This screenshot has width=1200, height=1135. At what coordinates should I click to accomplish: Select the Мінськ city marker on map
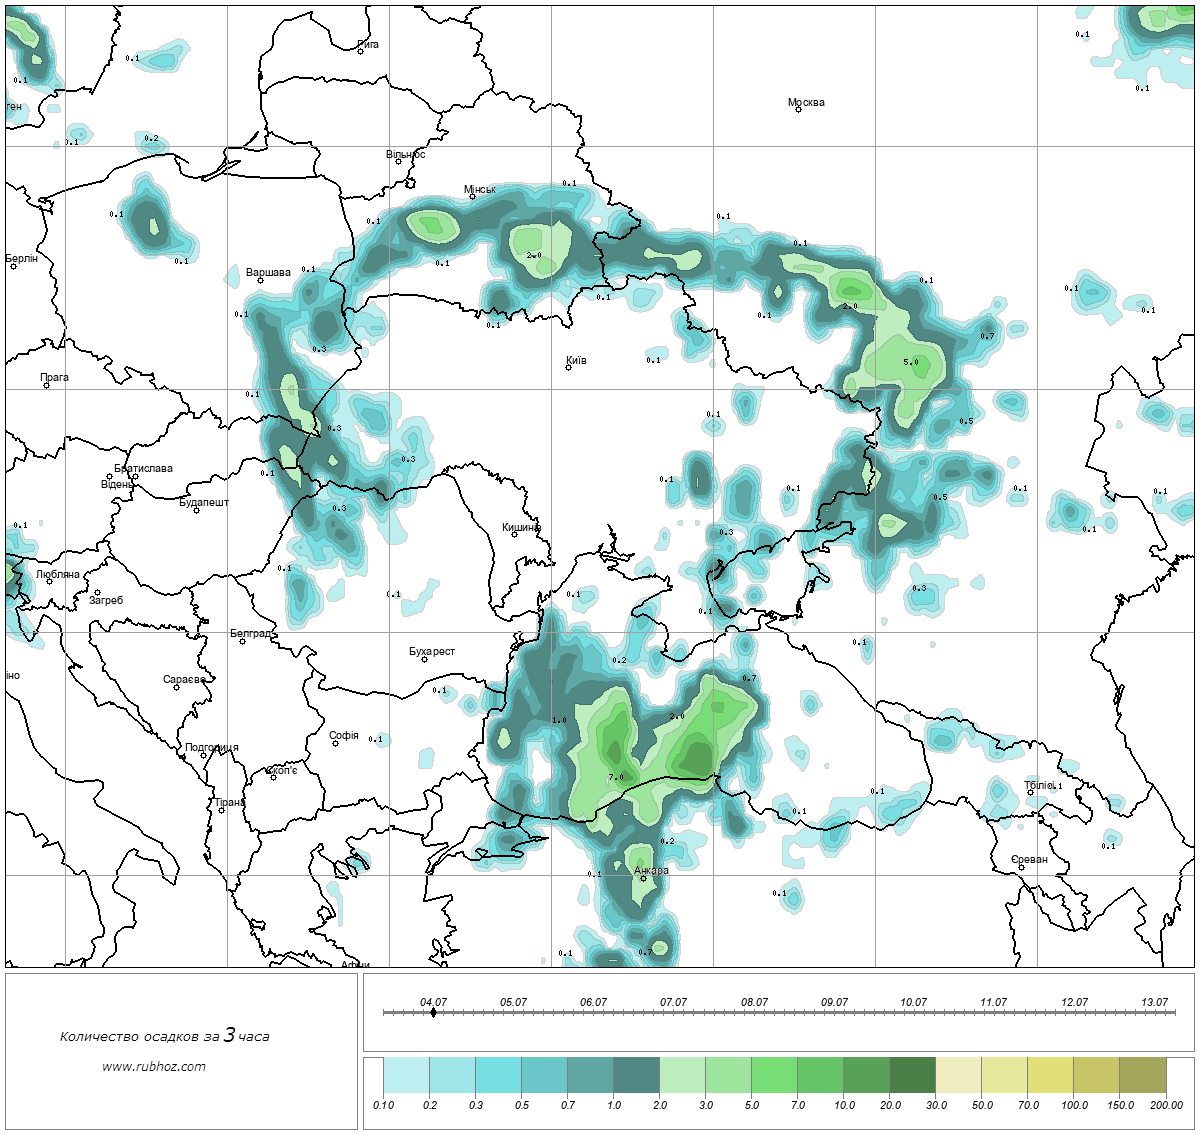(474, 197)
